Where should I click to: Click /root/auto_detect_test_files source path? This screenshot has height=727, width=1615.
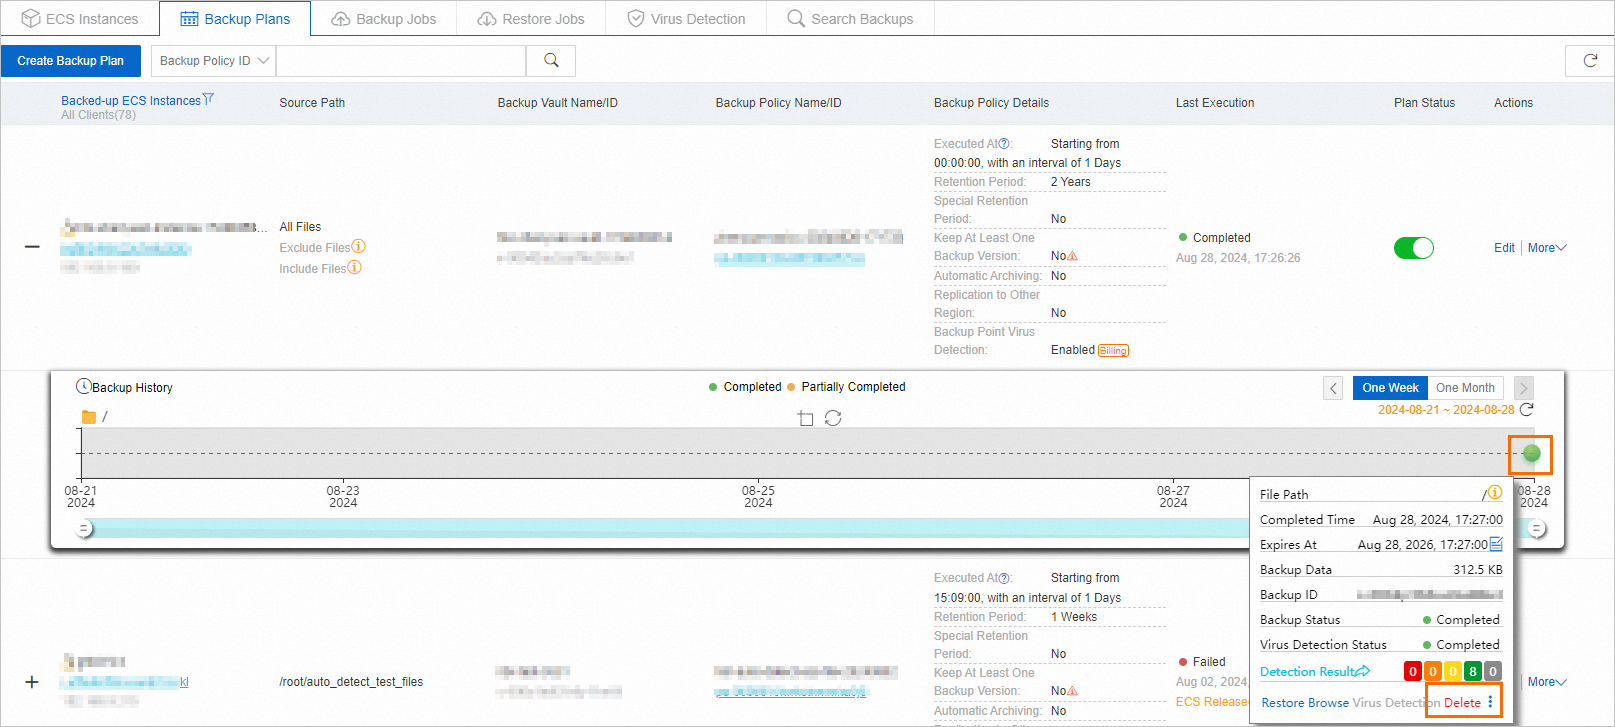[x=351, y=682]
